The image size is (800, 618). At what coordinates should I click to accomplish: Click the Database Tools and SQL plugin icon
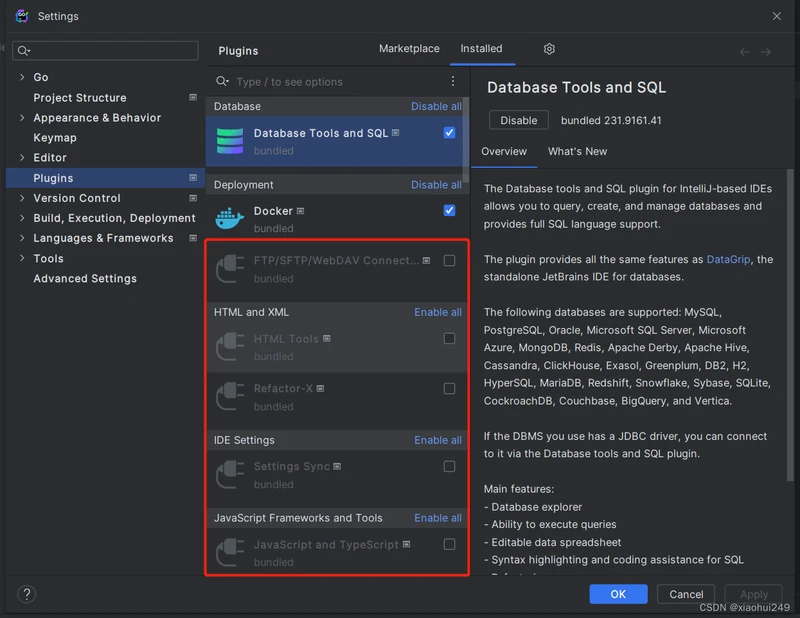[x=230, y=141]
